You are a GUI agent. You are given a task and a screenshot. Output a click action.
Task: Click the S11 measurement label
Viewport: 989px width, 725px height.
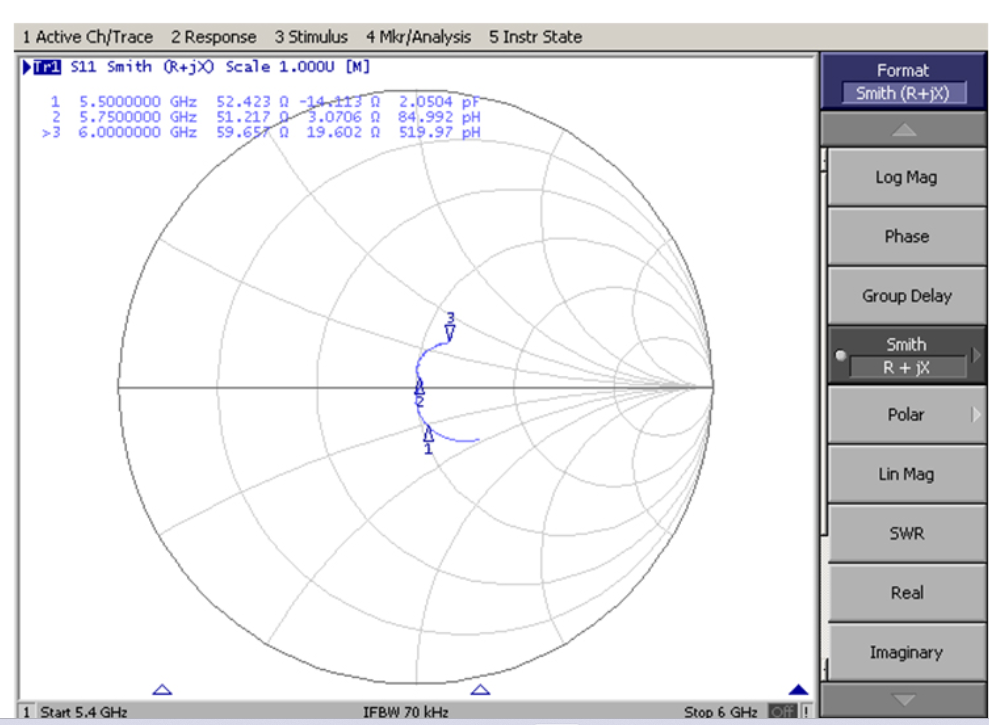click(83, 67)
